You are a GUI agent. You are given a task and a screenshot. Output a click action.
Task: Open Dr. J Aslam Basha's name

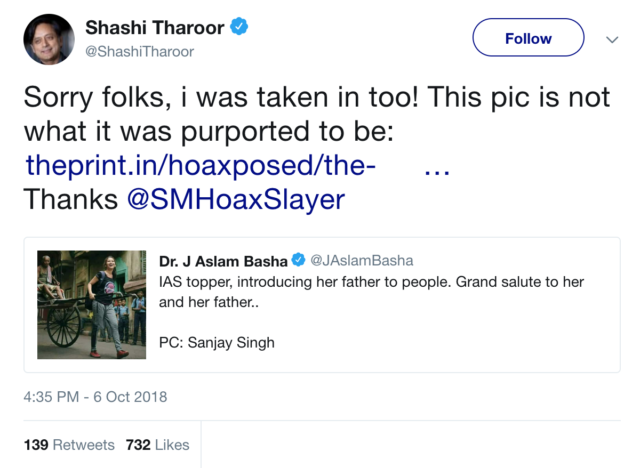point(222,261)
